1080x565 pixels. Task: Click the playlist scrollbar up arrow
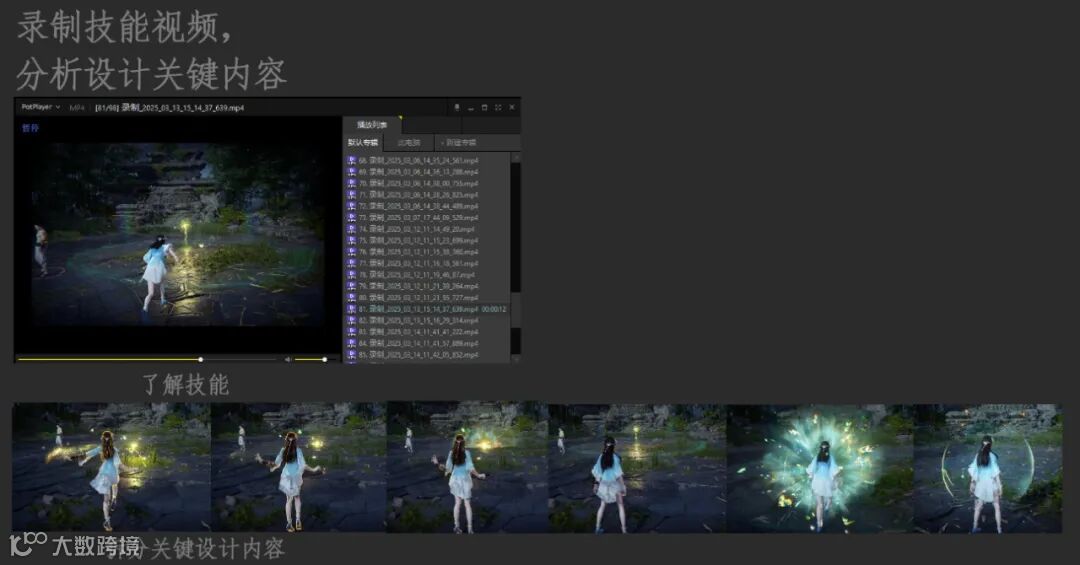[x=516, y=158]
